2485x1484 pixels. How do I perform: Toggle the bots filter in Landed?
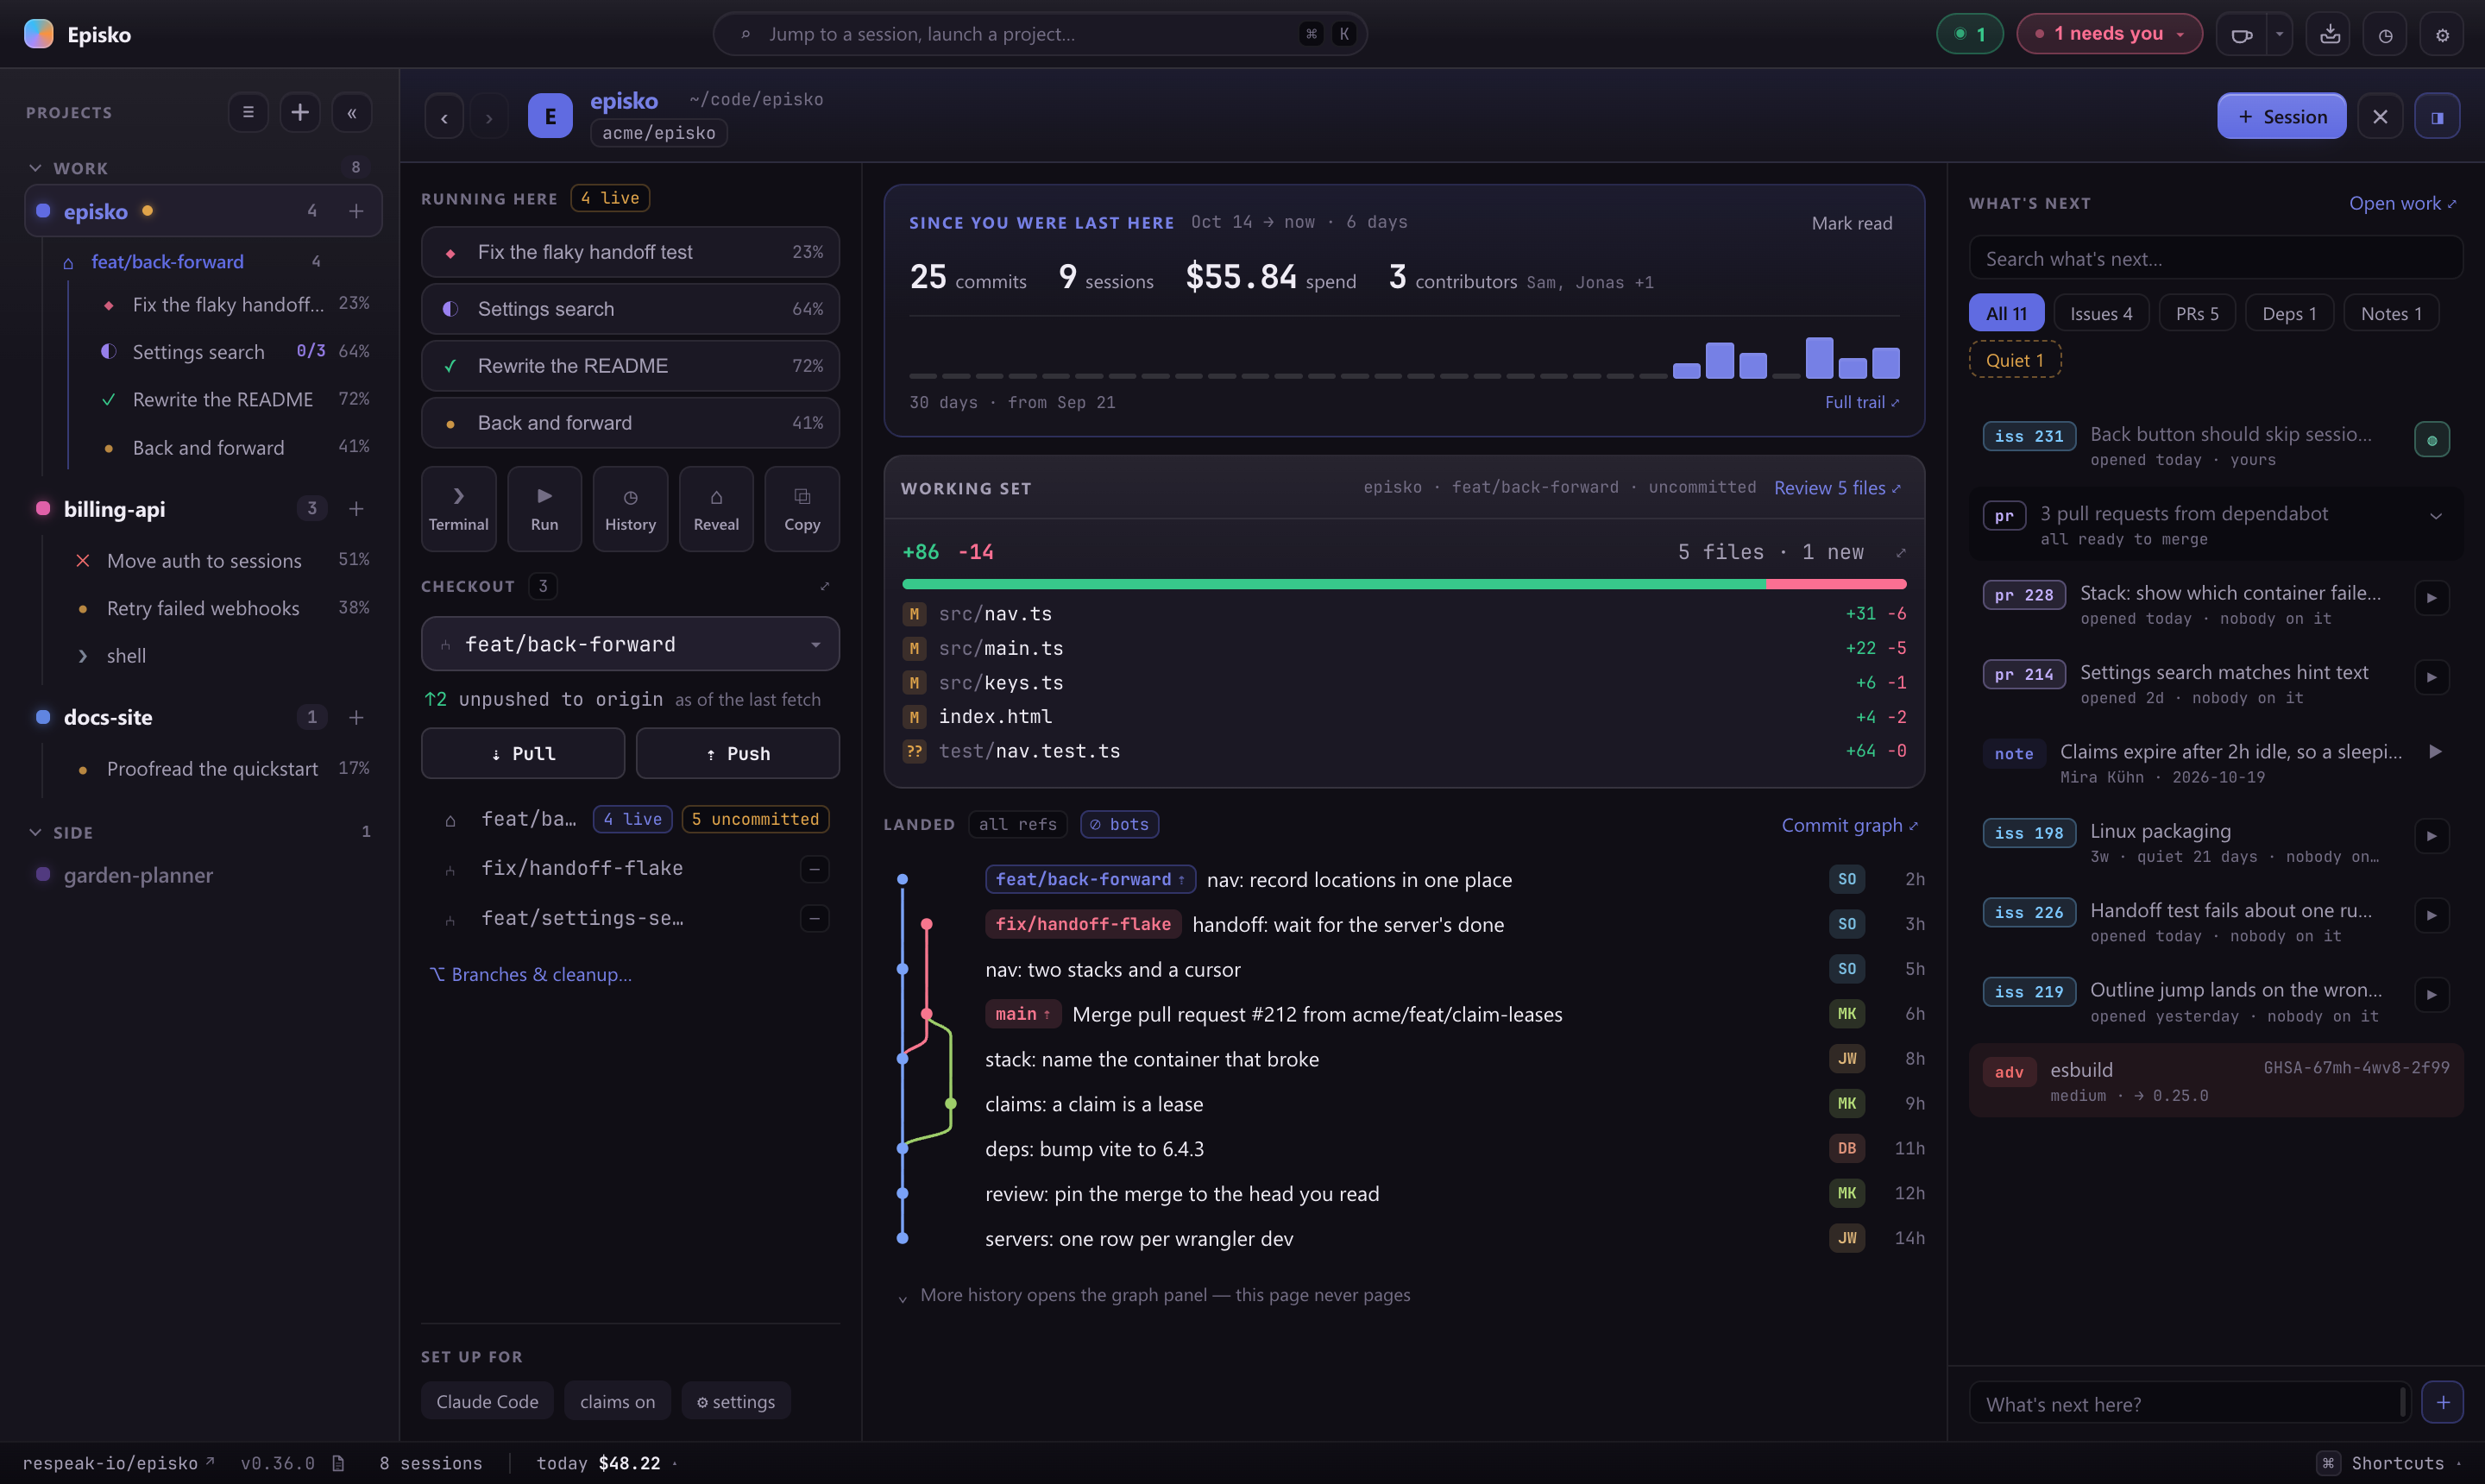tap(1119, 824)
